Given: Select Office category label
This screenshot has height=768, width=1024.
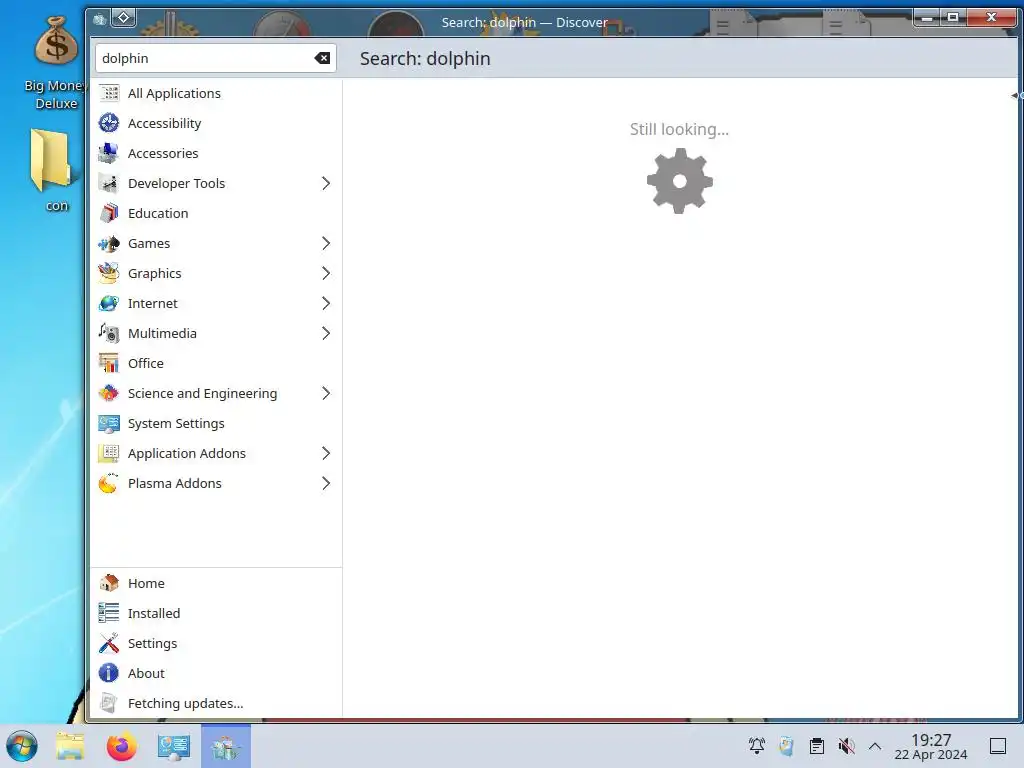Looking at the screenshot, I should pyautogui.click(x=146, y=364).
